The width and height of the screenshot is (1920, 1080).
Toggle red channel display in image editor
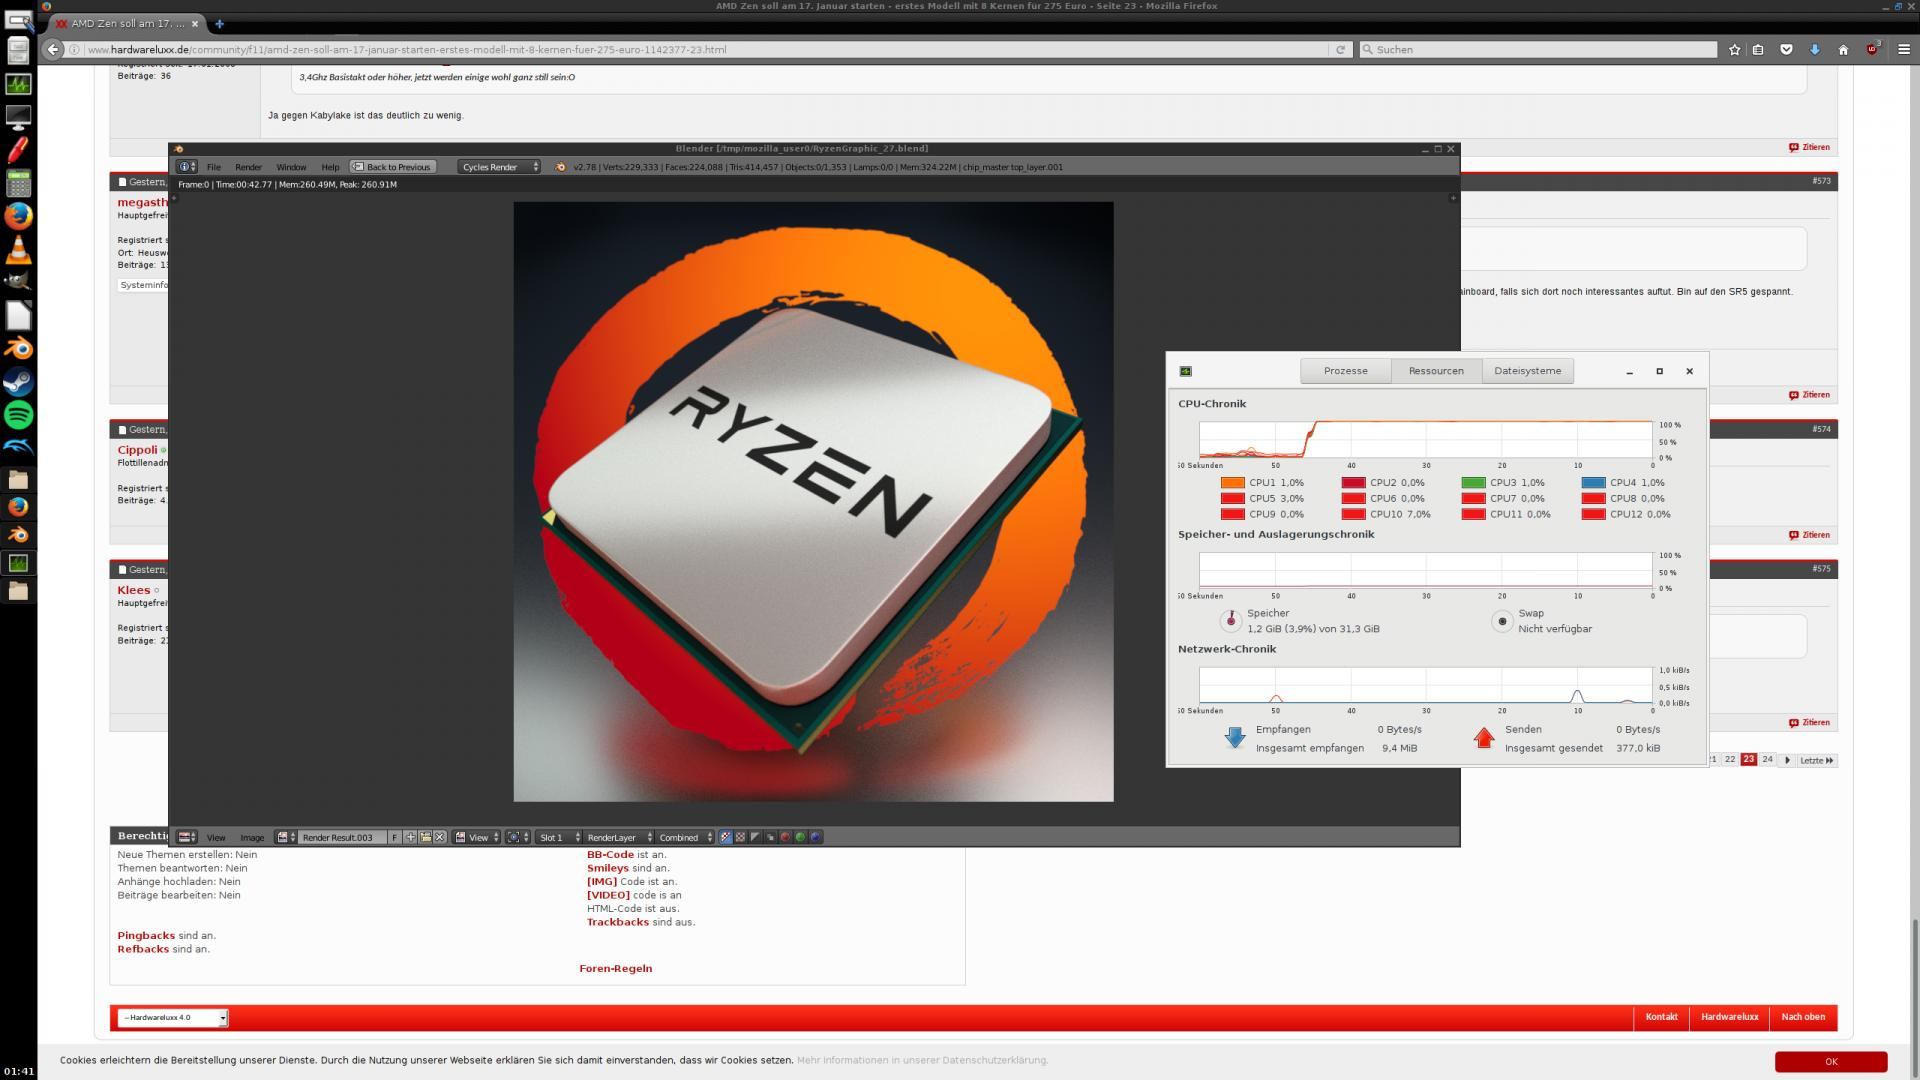click(x=785, y=837)
